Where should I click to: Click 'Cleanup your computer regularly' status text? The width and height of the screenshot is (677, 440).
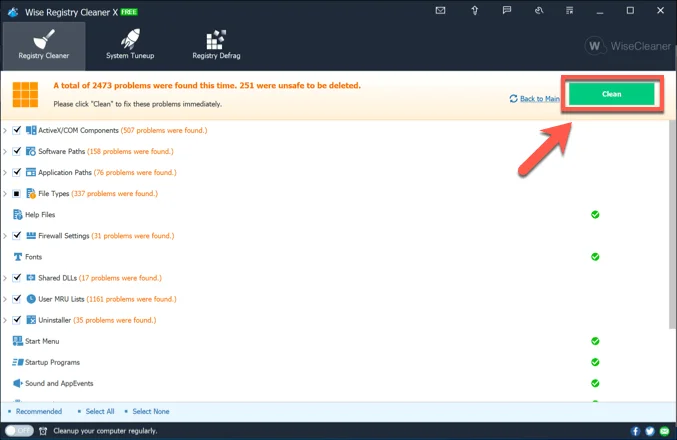click(x=105, y=431)
